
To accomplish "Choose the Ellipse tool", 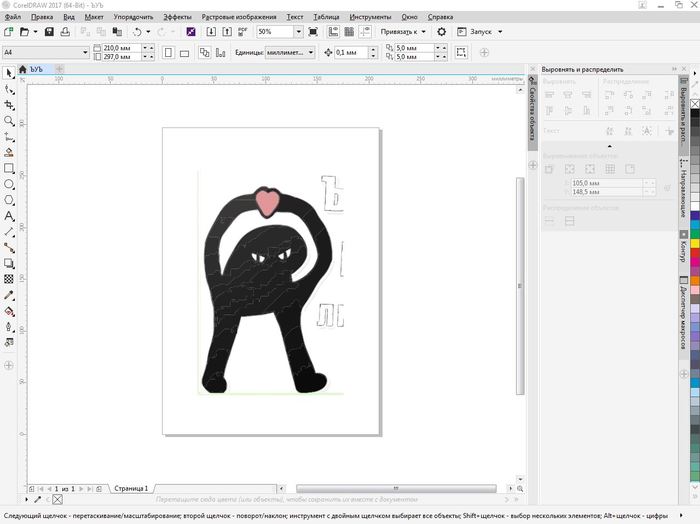I will tap(9, 184).
